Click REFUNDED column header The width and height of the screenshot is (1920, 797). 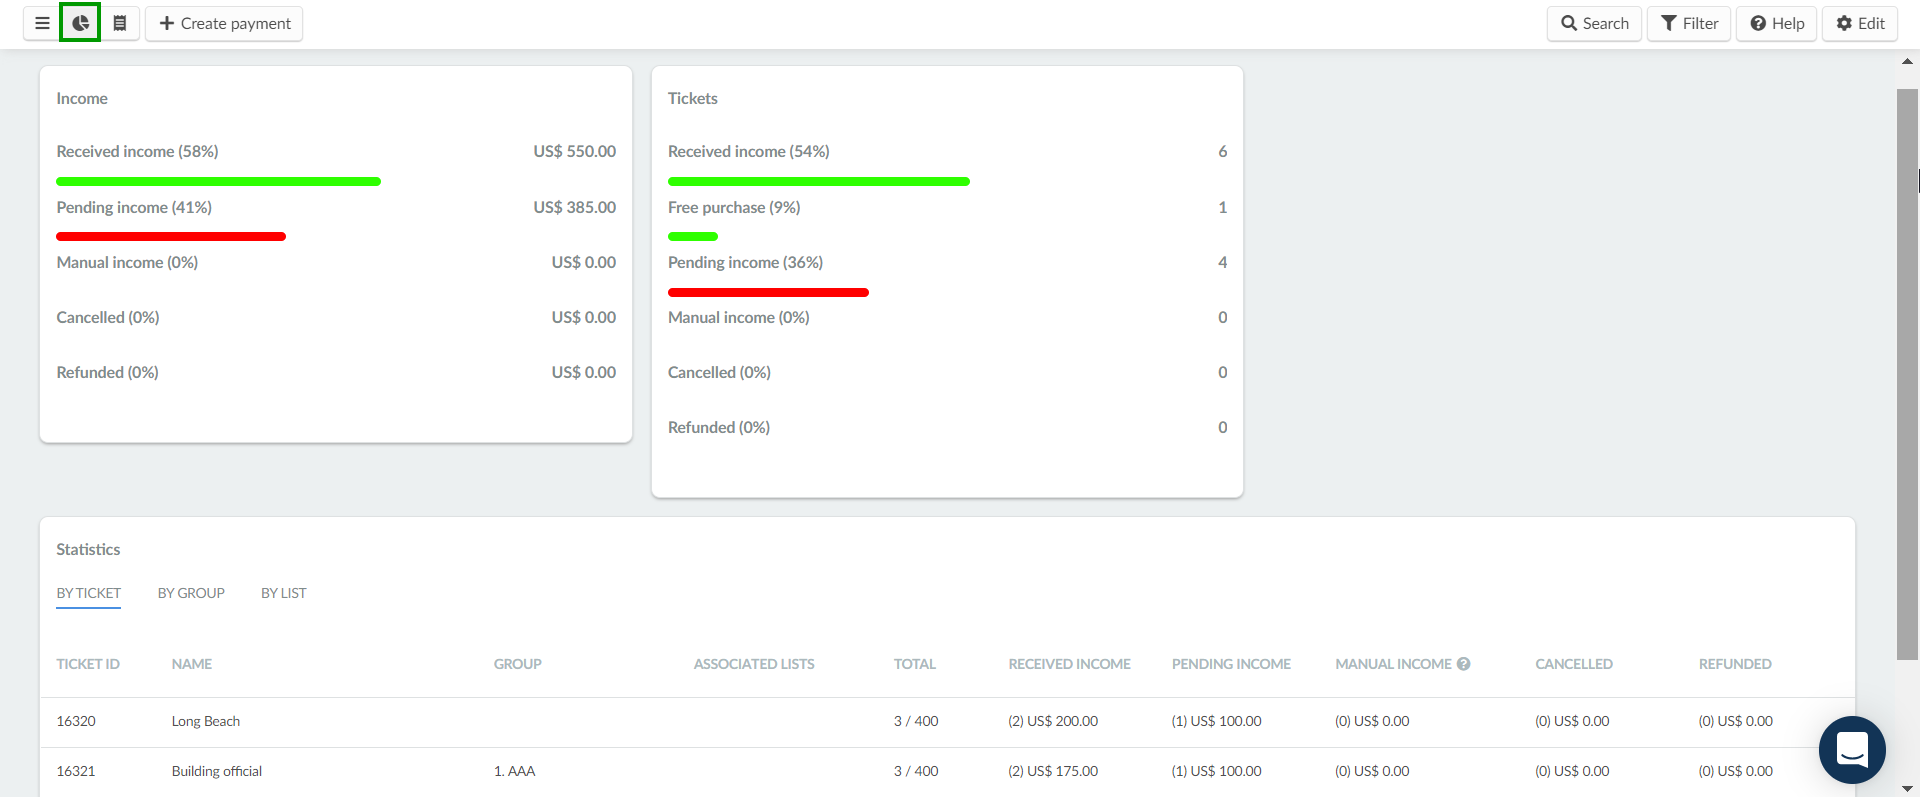(x=1735, y=664)
